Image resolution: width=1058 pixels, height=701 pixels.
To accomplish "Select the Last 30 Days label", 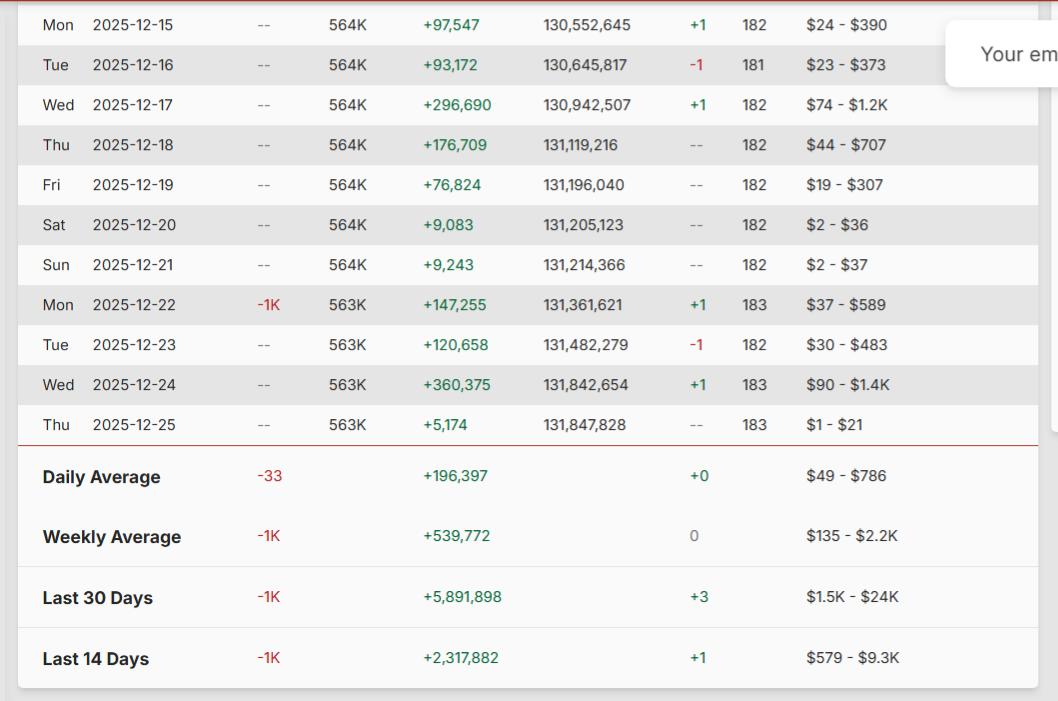I will tap(97, 598).
